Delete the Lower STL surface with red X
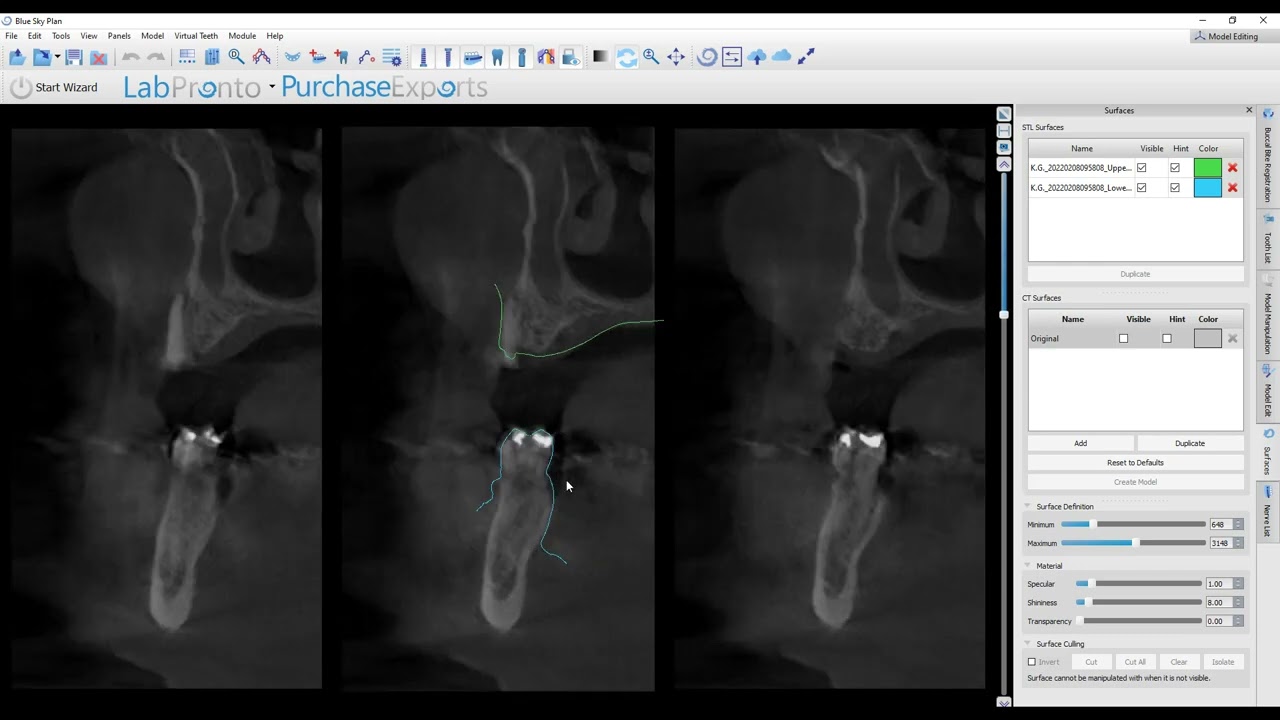This screenshot has height=720, width=1280. pyautogui.click(x=1232, y=188)
